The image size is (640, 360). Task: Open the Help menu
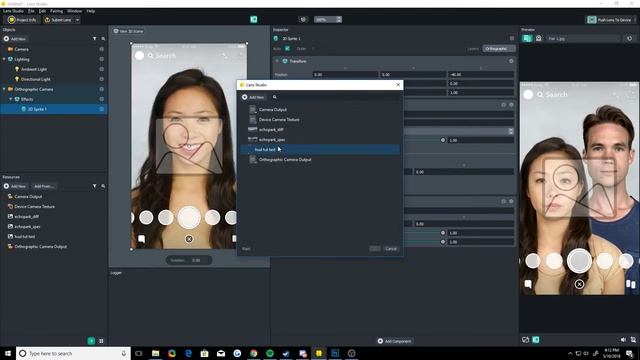[x=91, y=11]
